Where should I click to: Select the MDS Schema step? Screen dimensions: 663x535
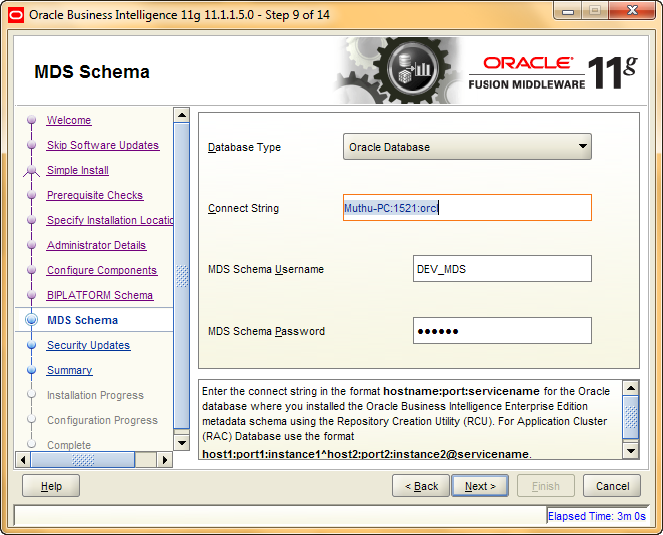point(82,320)
